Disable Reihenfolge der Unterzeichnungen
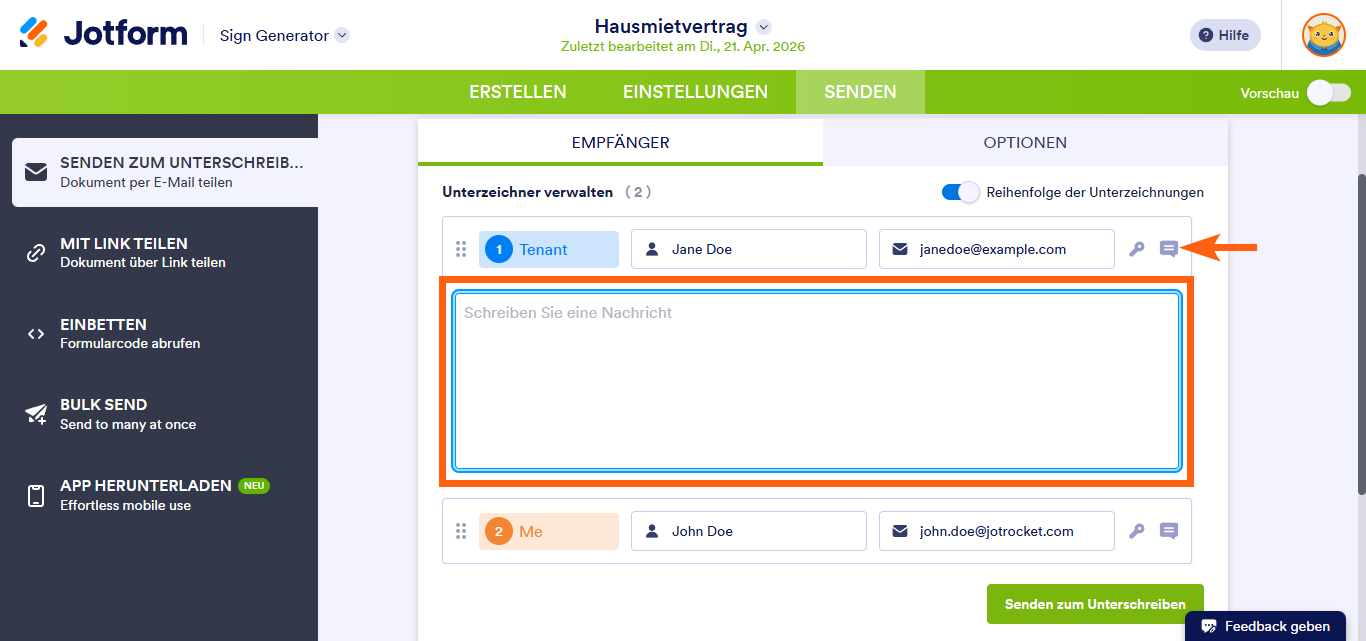 coord(960,192)
